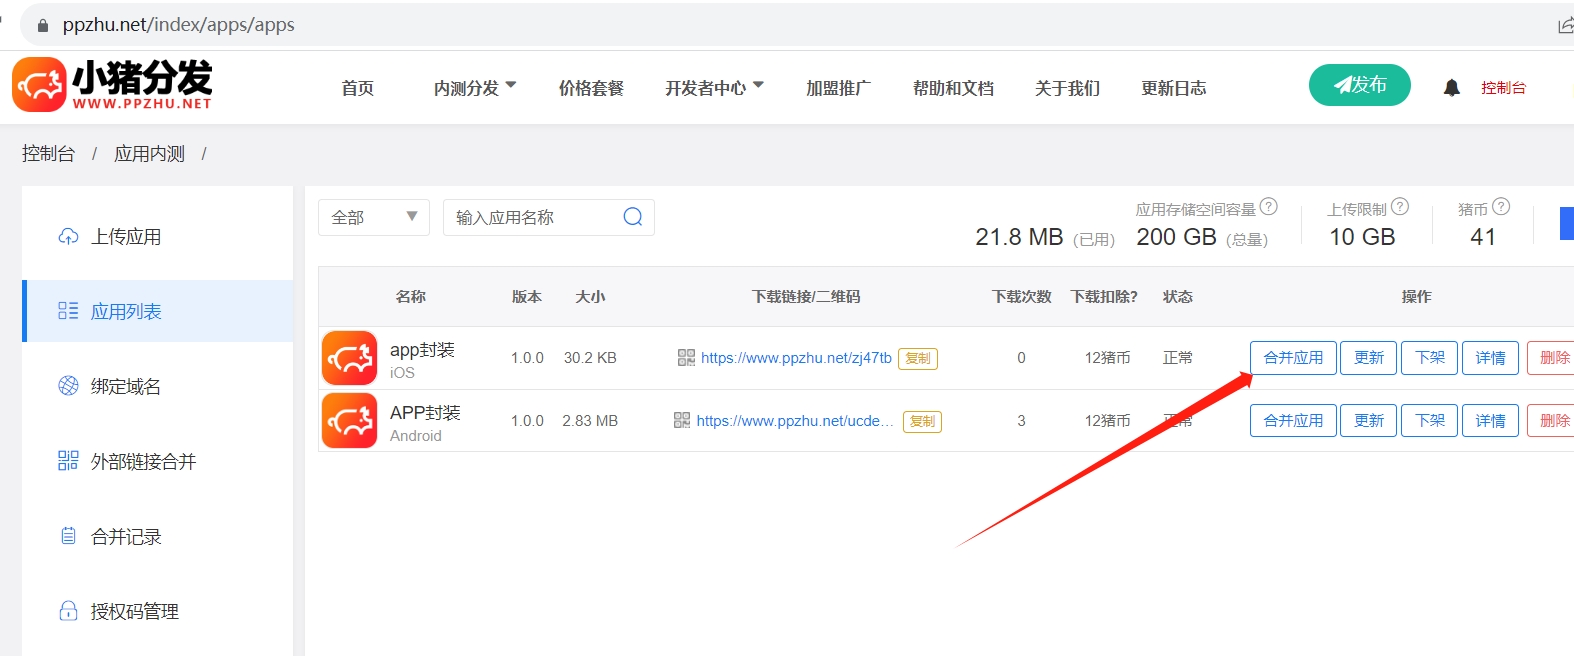1574x656 pixels.
Task: Click the help icon beside 猪币
Action: pyautogui.click(x=1501, y=207)
